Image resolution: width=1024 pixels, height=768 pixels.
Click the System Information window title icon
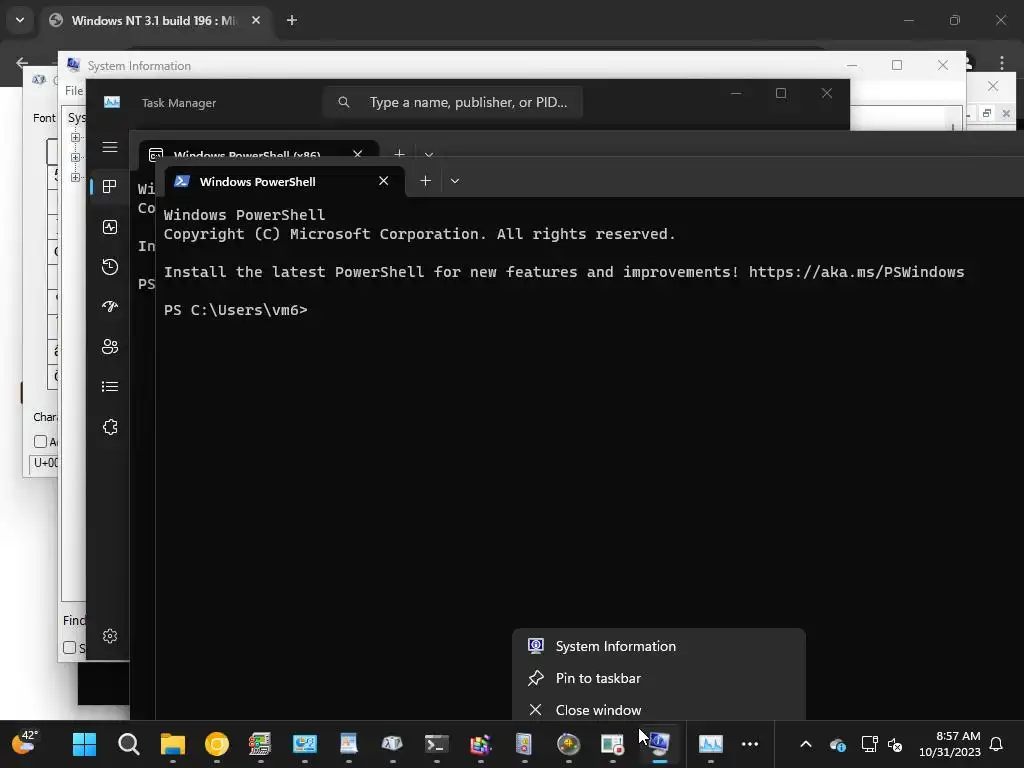tap(73, 65)
